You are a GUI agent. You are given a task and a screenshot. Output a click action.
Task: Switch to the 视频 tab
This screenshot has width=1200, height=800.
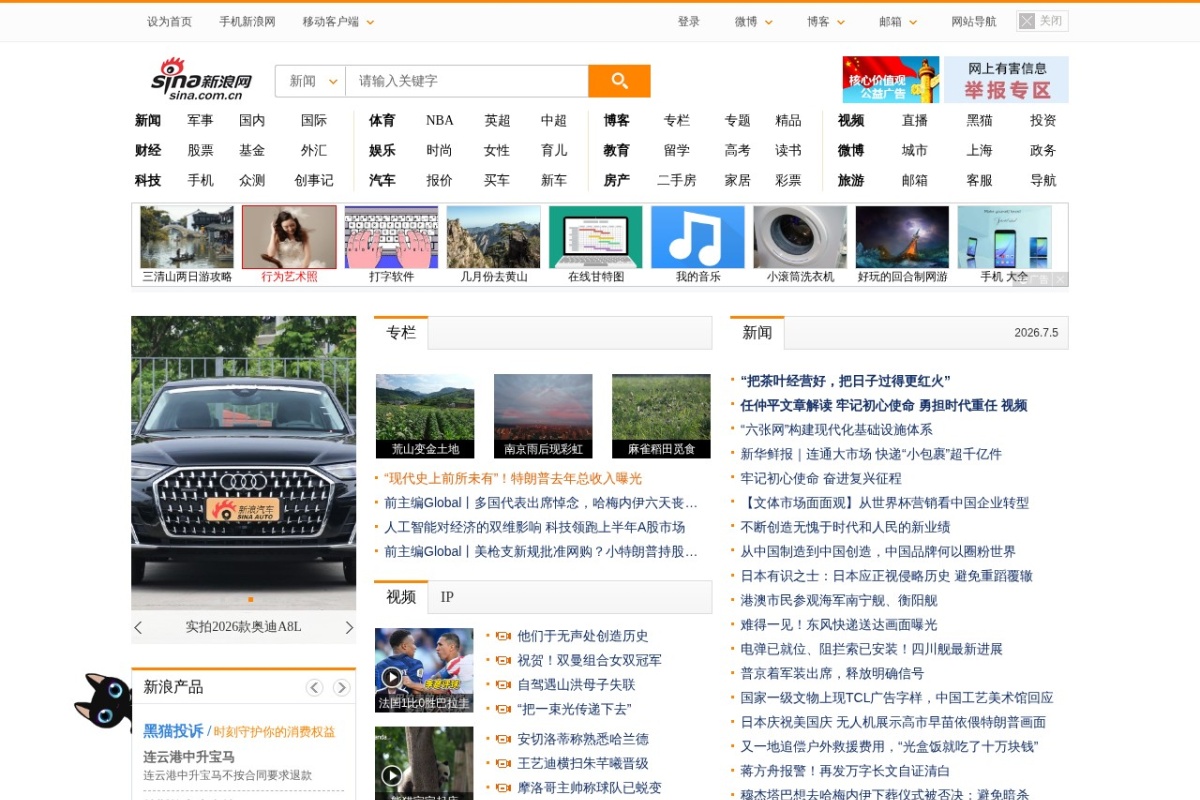tap(401, 597)
